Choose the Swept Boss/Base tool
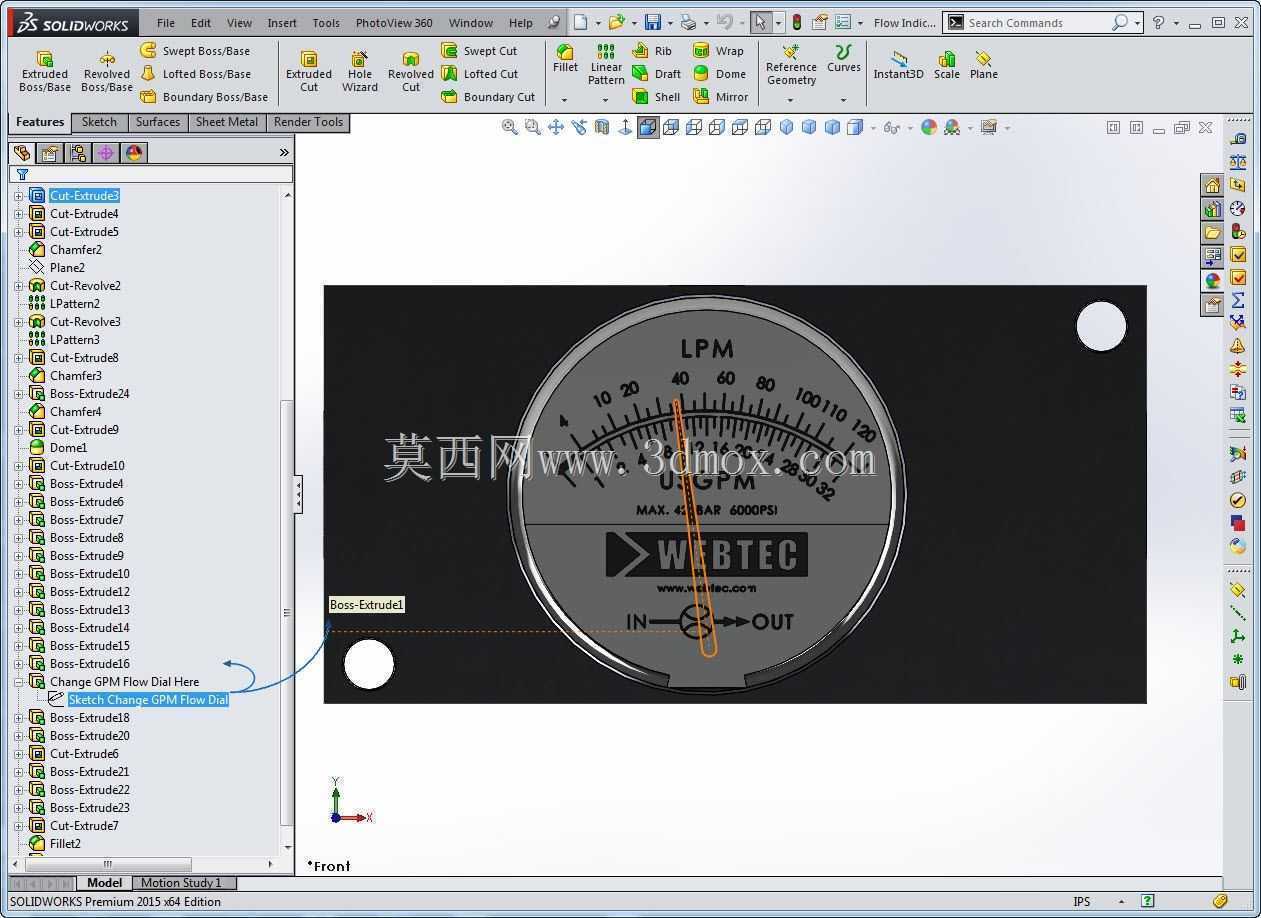This screenshot has height=918, width=1261. click(x=195, y=50)
